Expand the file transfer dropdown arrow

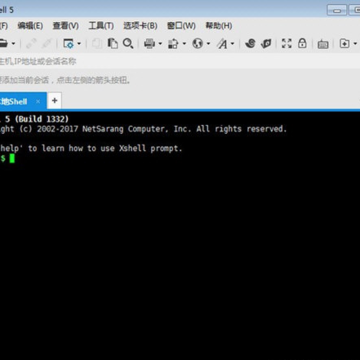pyautogui.click(x=184, y=44)
